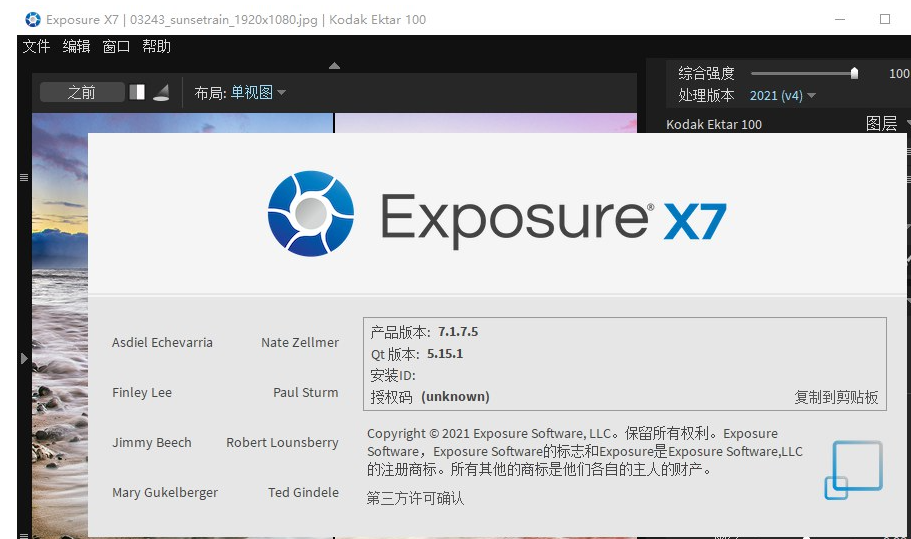Open the 图层 layers dropdown
This screenshot has height=539, width=911.
(887, 123)
